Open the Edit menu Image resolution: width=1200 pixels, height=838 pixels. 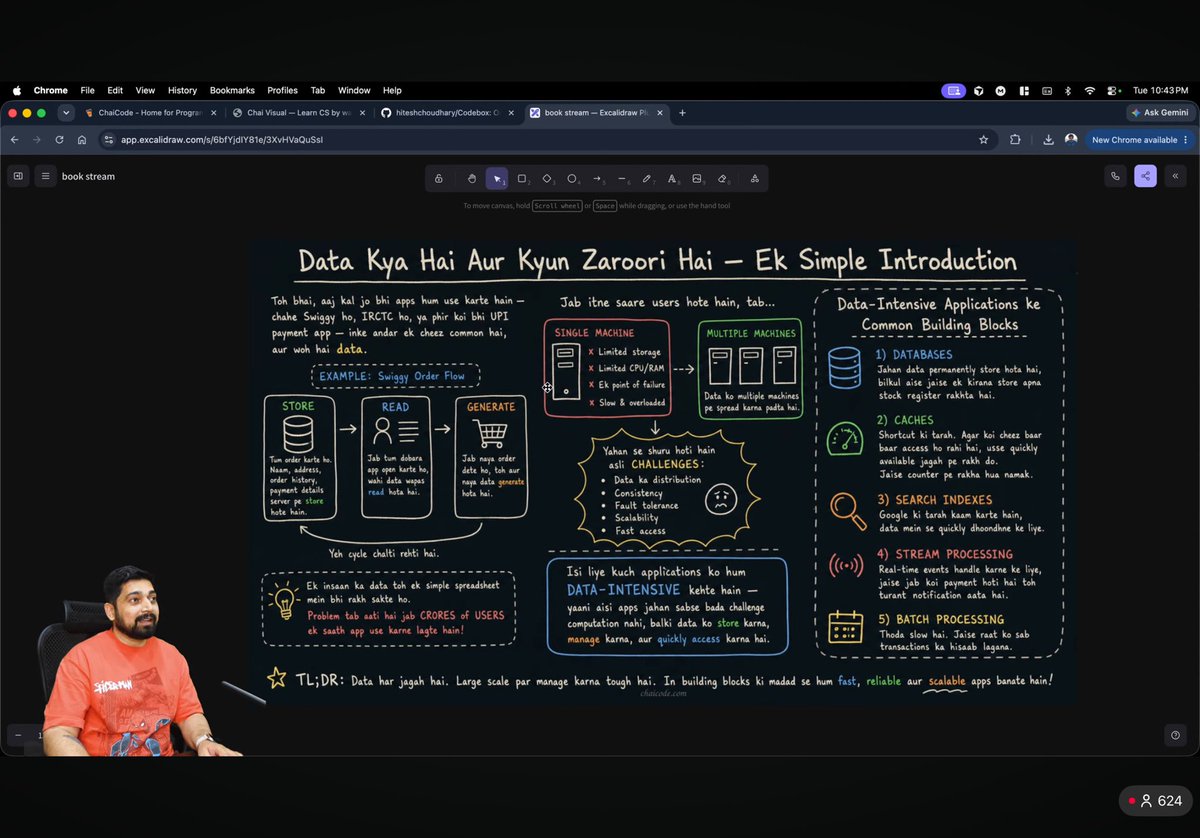(115, 90)
